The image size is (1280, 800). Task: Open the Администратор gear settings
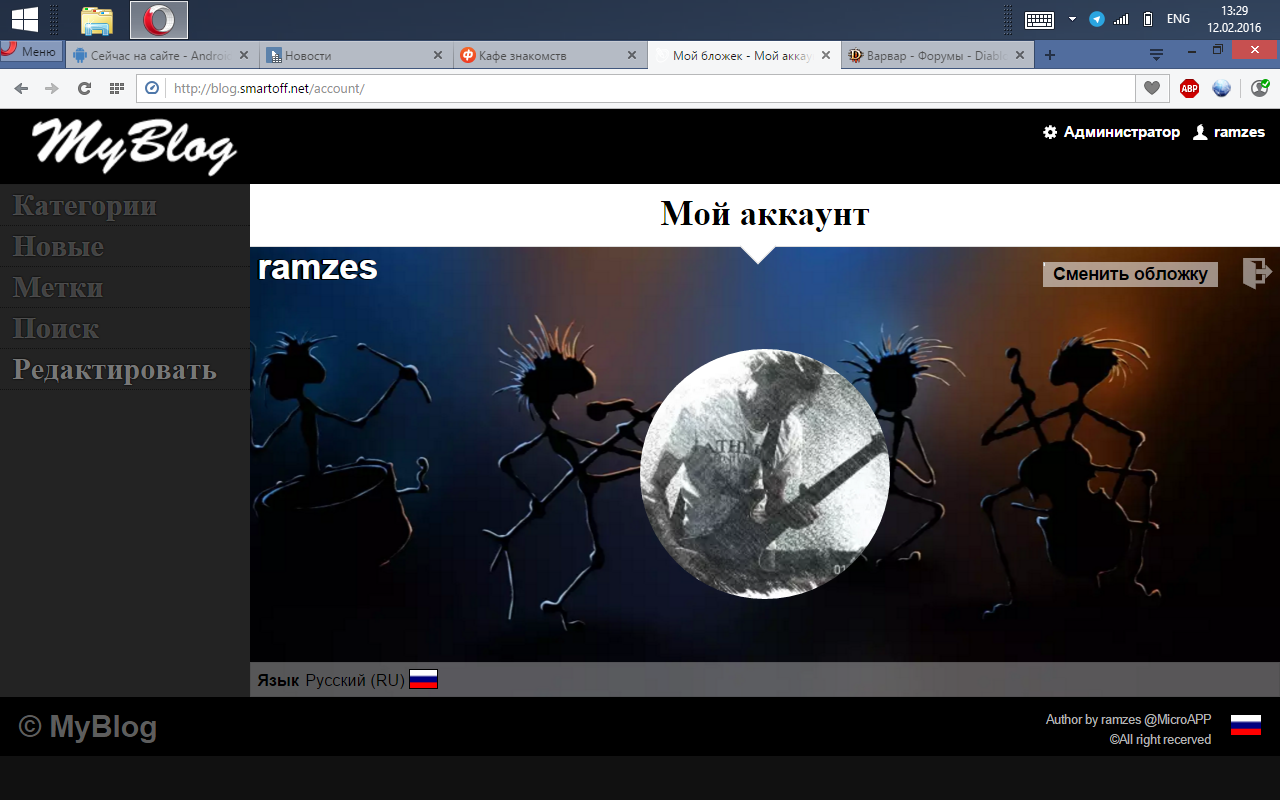1050,132
